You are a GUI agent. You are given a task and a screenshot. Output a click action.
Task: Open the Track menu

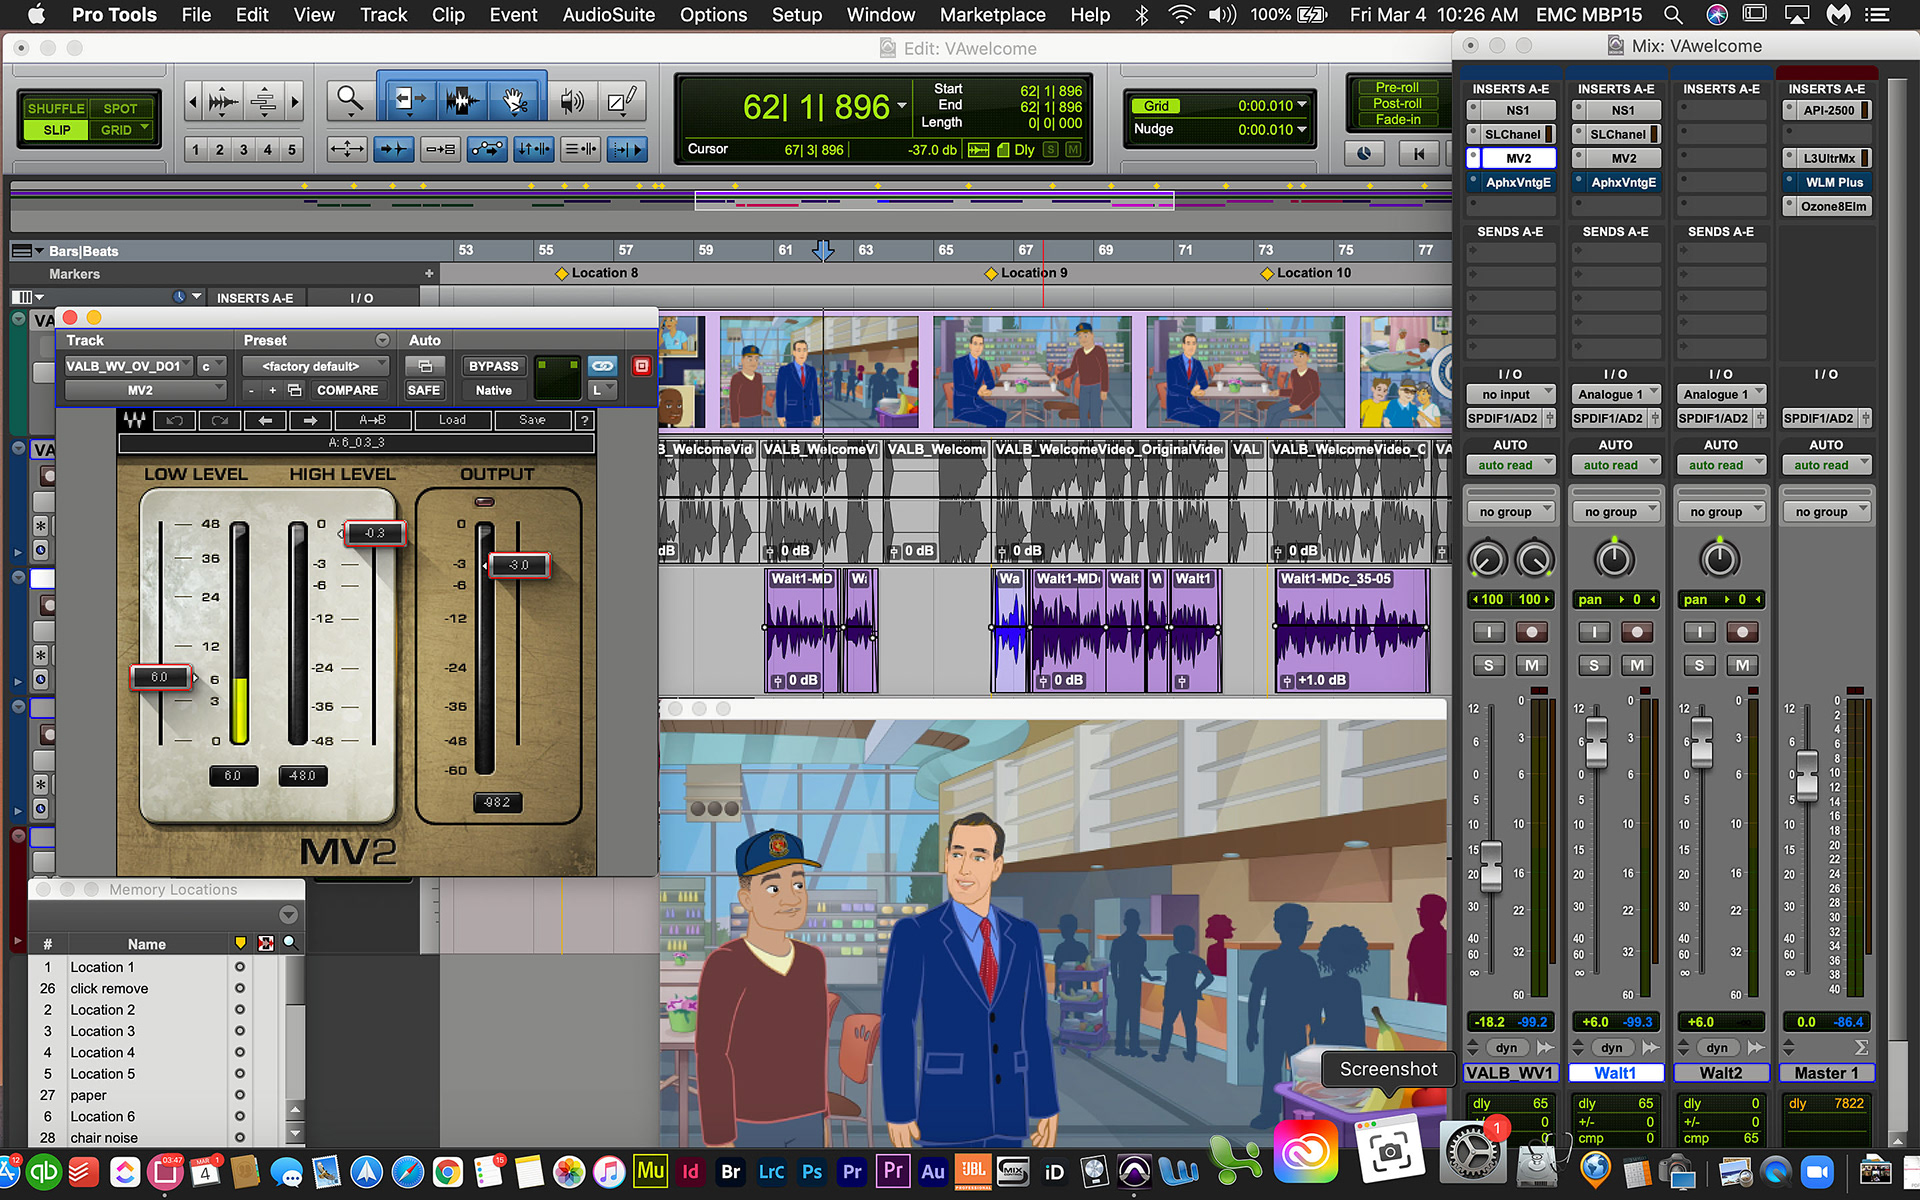point(383,15)
